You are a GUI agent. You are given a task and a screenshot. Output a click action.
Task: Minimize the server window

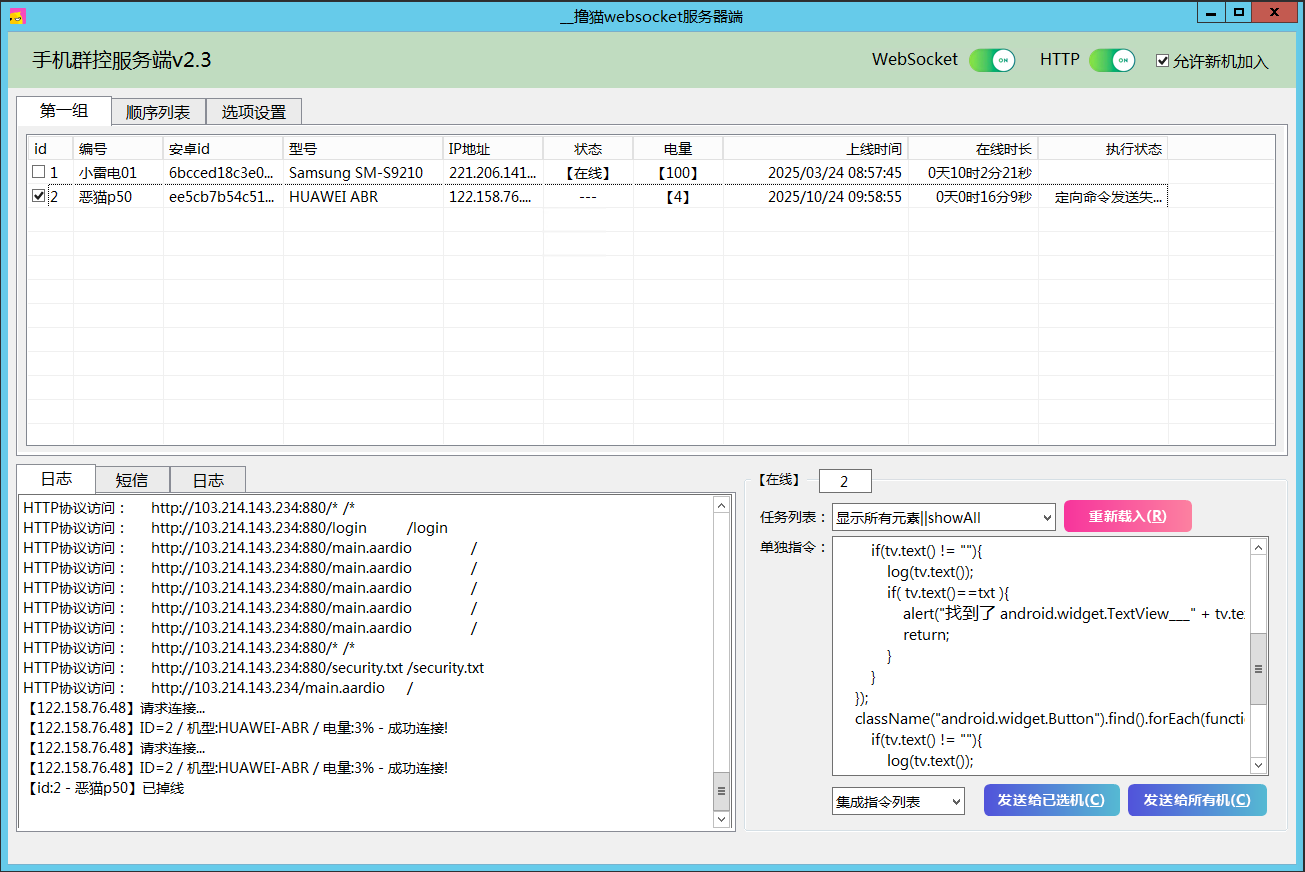click(x=1212, y=12)
